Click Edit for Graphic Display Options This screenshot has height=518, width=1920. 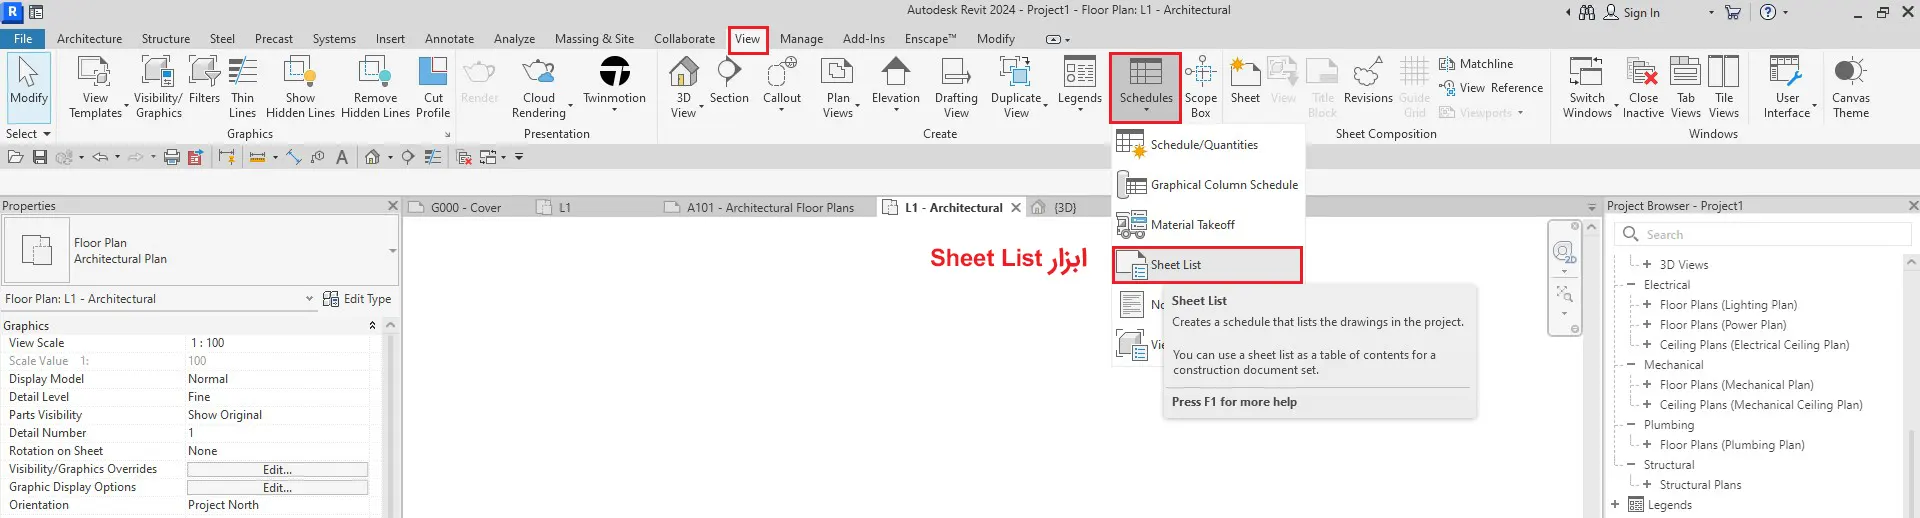click(277, 488)
